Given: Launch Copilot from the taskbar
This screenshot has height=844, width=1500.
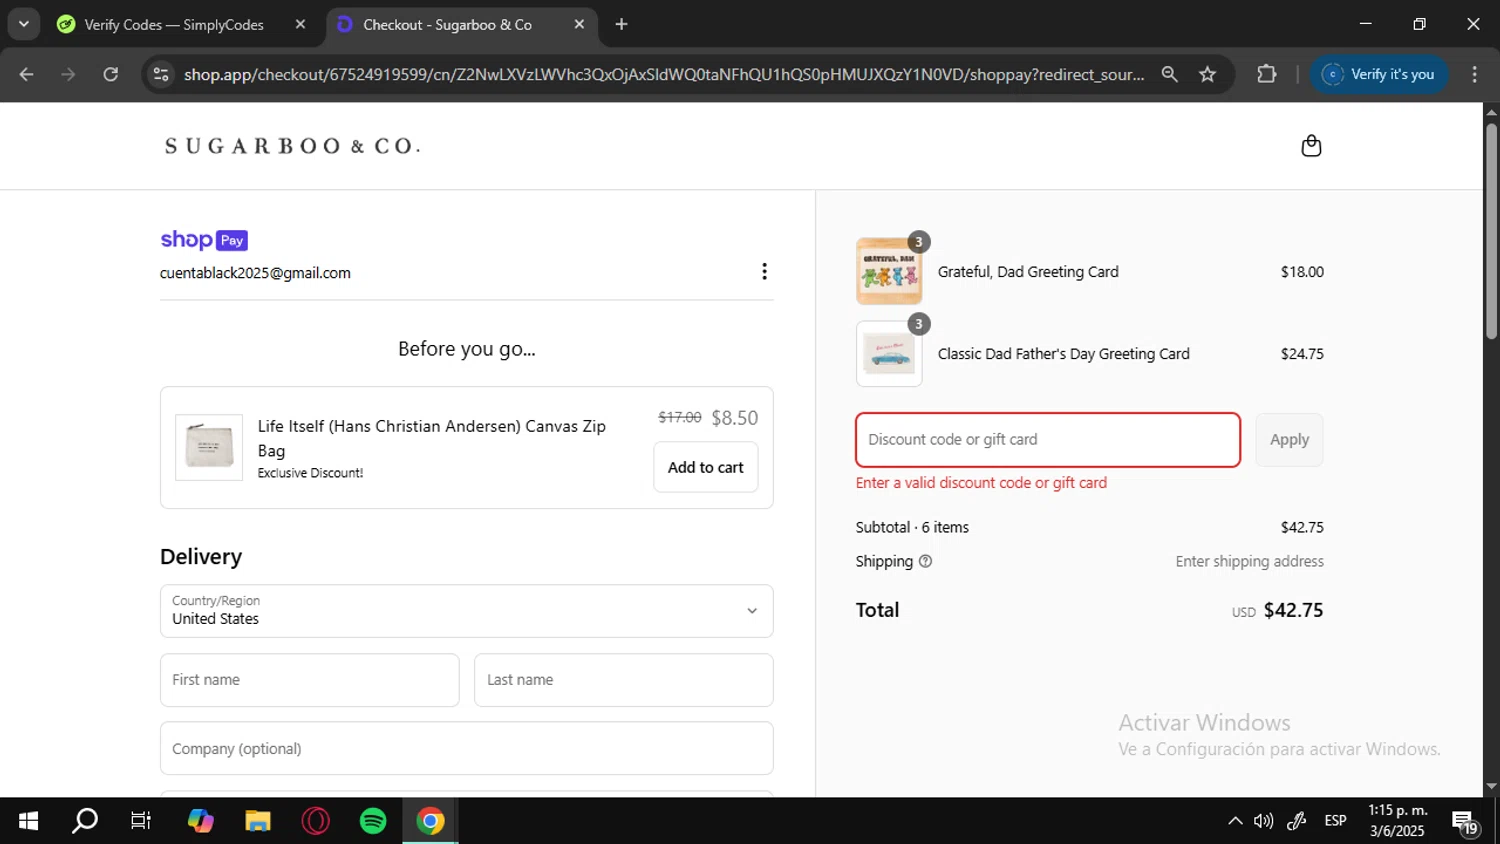Looking at the screenshot, I should tap(200, 821).
